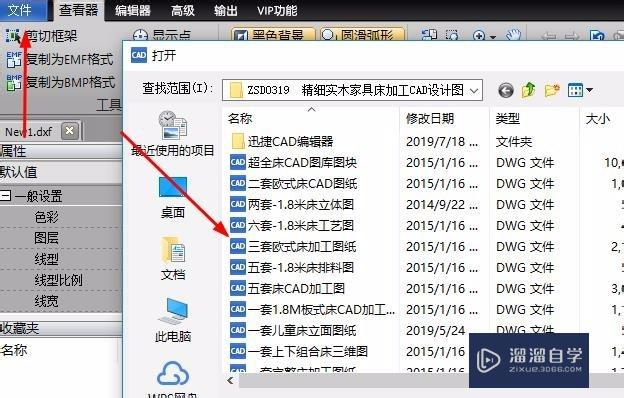
Task: Select the 迅捷CAD编辑器 folder
Action: [282, 141]
